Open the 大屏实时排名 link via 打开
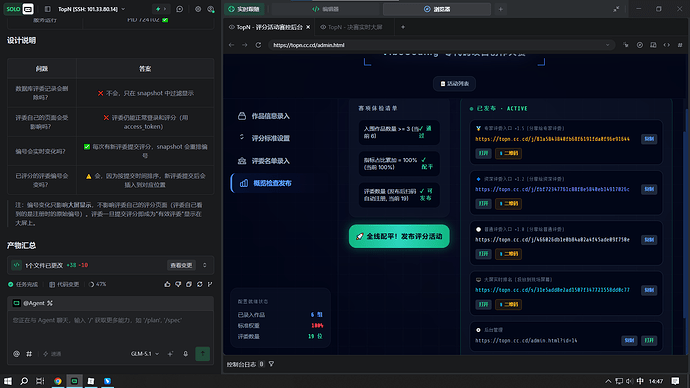The image size is (690, 388). point(483,304)
